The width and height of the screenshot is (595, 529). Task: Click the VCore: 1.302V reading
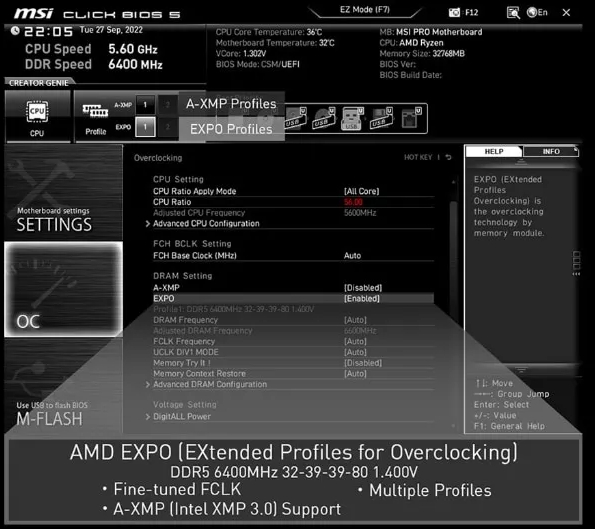point(241,54)
